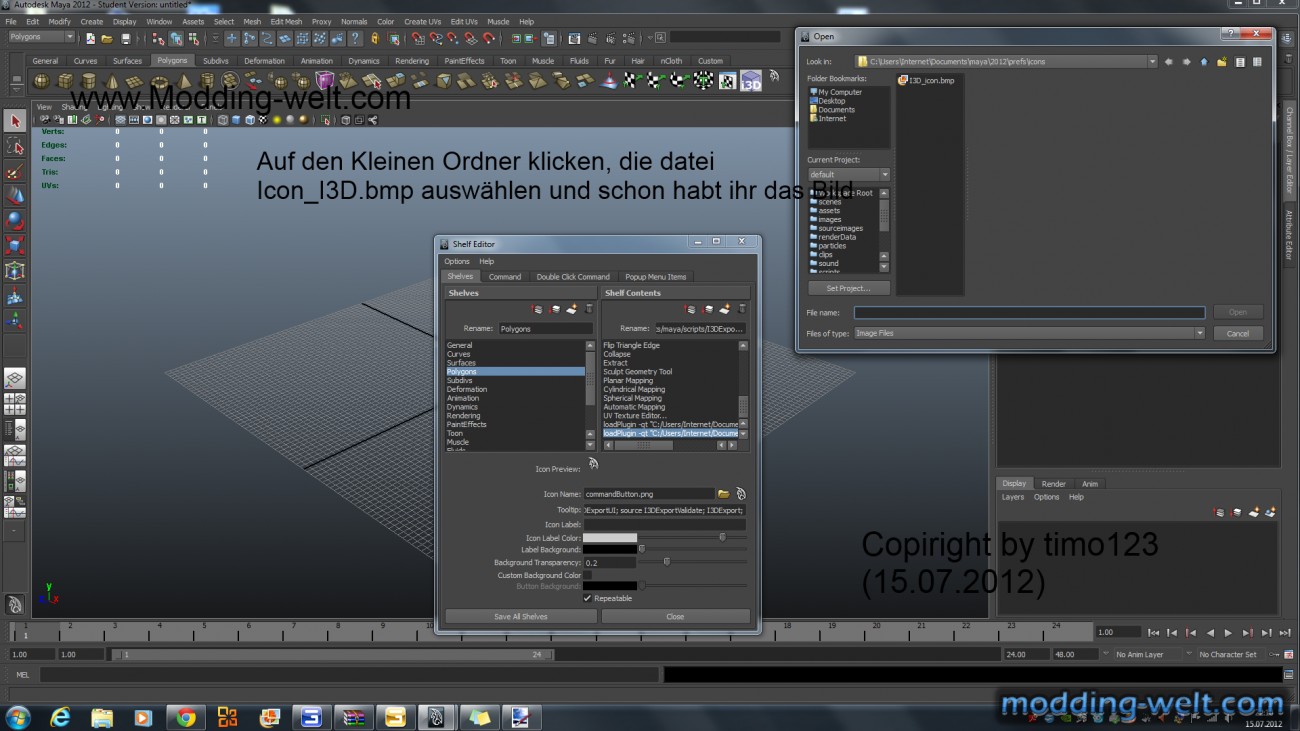This screenshot has width=1300, height=731.
Task: Create a polygon sphere from the shelf
Action: 42,81
